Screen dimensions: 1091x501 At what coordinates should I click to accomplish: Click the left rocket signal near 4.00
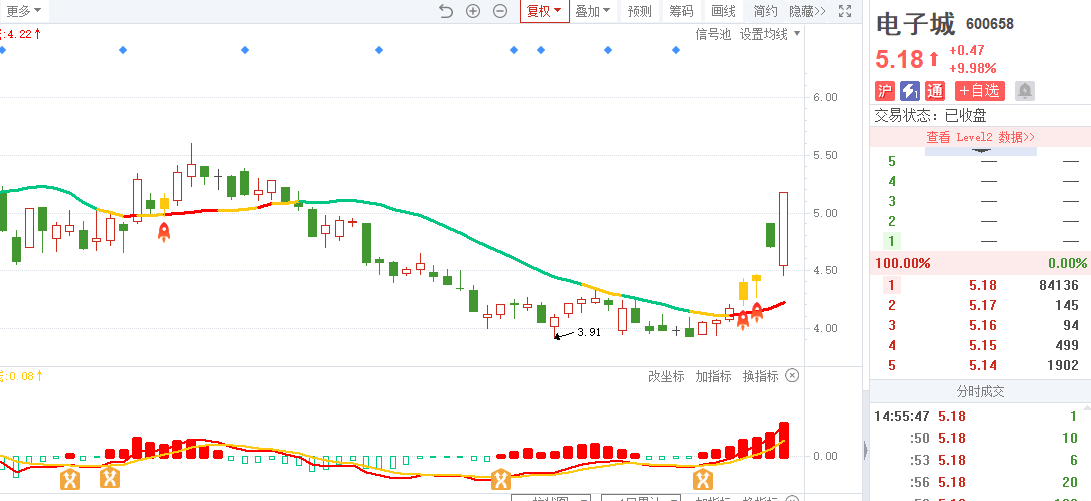(x=742, y=319)
